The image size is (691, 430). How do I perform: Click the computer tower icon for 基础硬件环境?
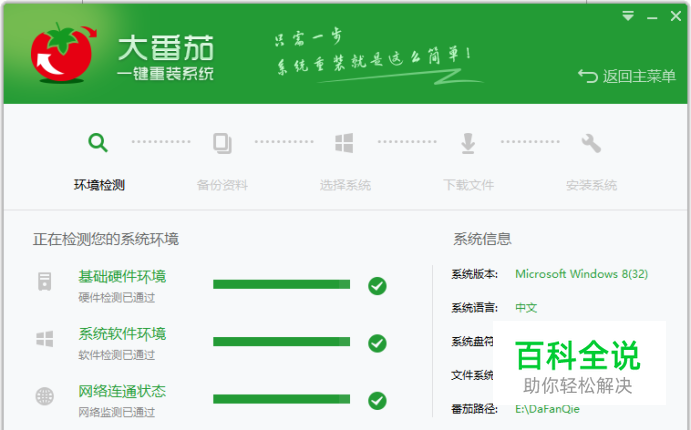(x=45, y=282)
